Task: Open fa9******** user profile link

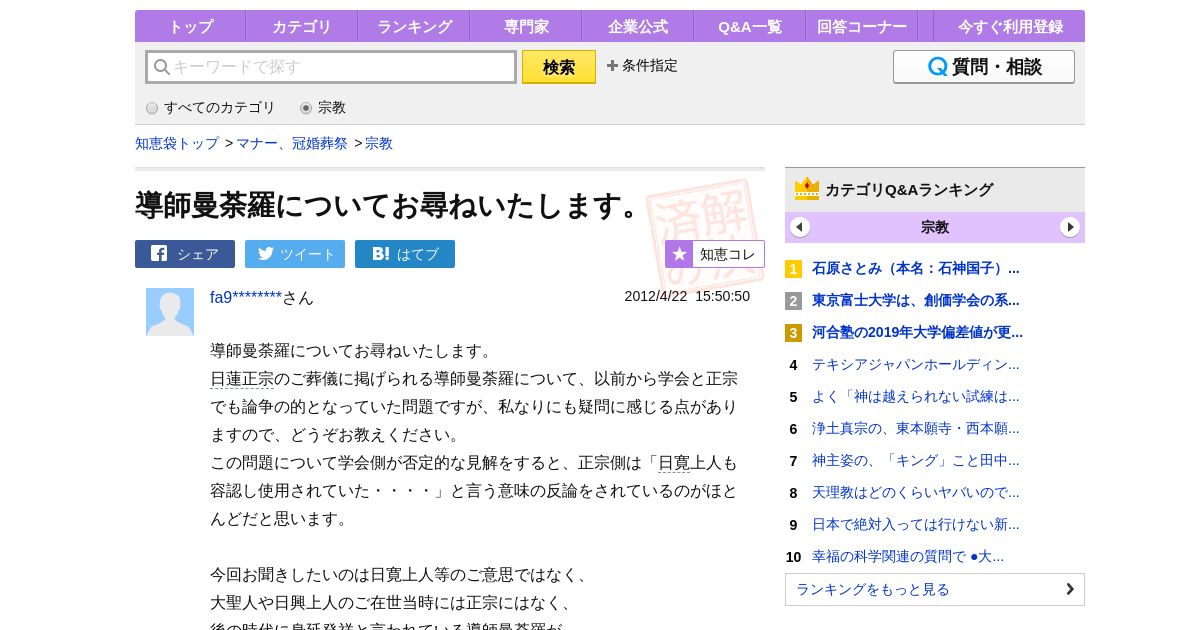Action: tap(246, 297)
